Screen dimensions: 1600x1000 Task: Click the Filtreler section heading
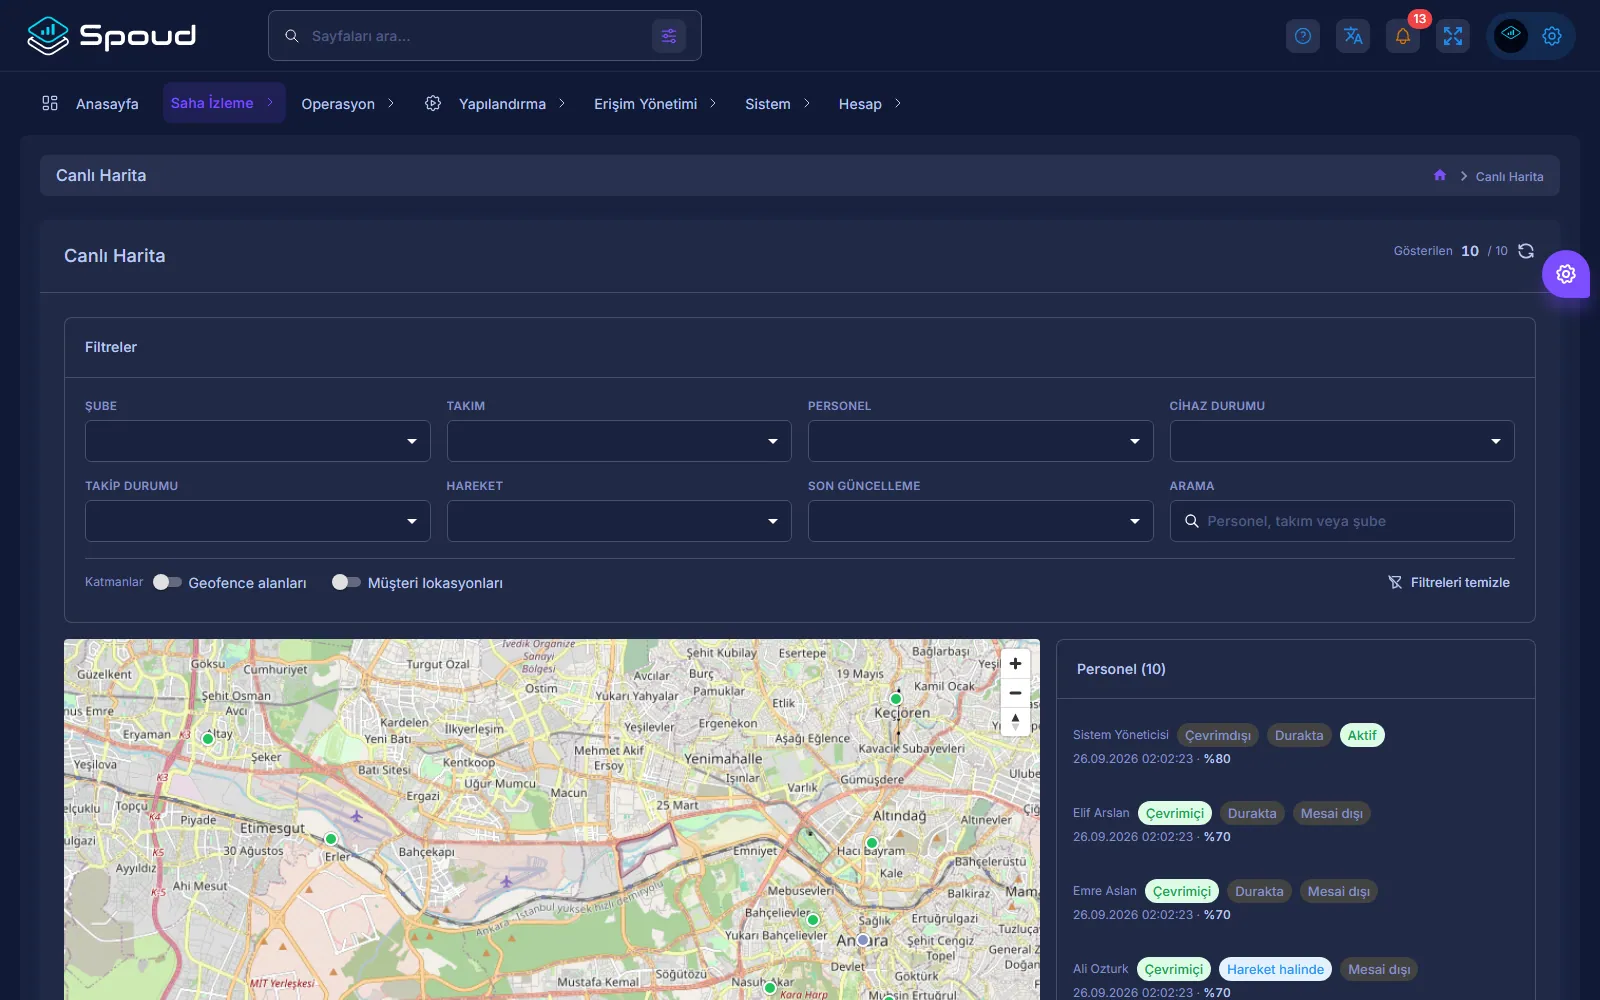click(x=111, y=347)
